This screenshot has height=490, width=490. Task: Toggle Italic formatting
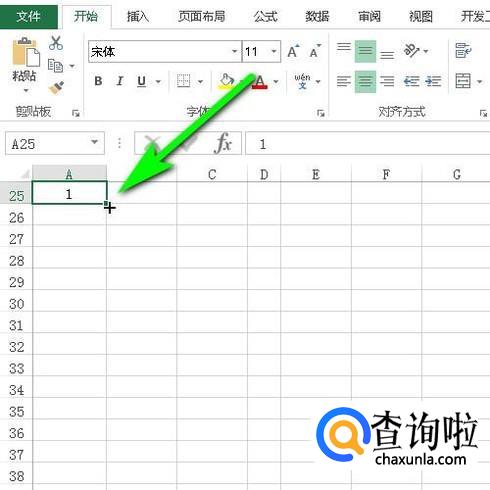point(120,81)
